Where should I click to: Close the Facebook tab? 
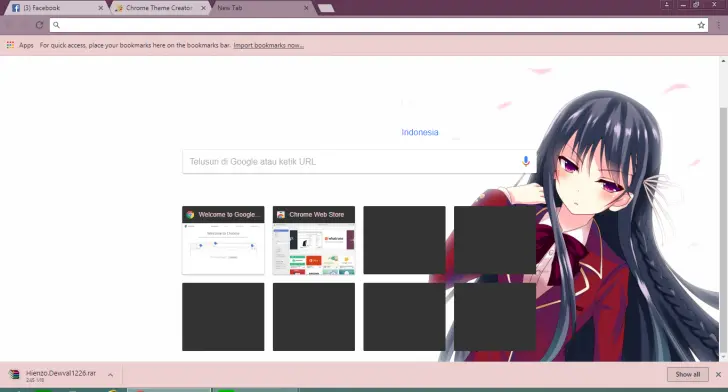[x=101, y=8]
